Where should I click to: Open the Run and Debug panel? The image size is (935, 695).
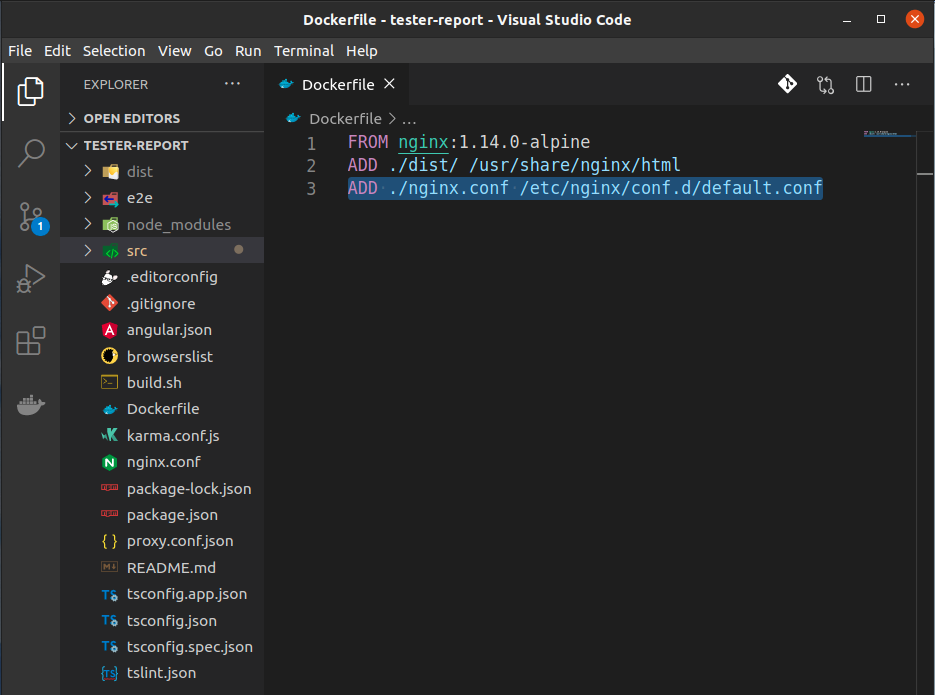(30, 279)
